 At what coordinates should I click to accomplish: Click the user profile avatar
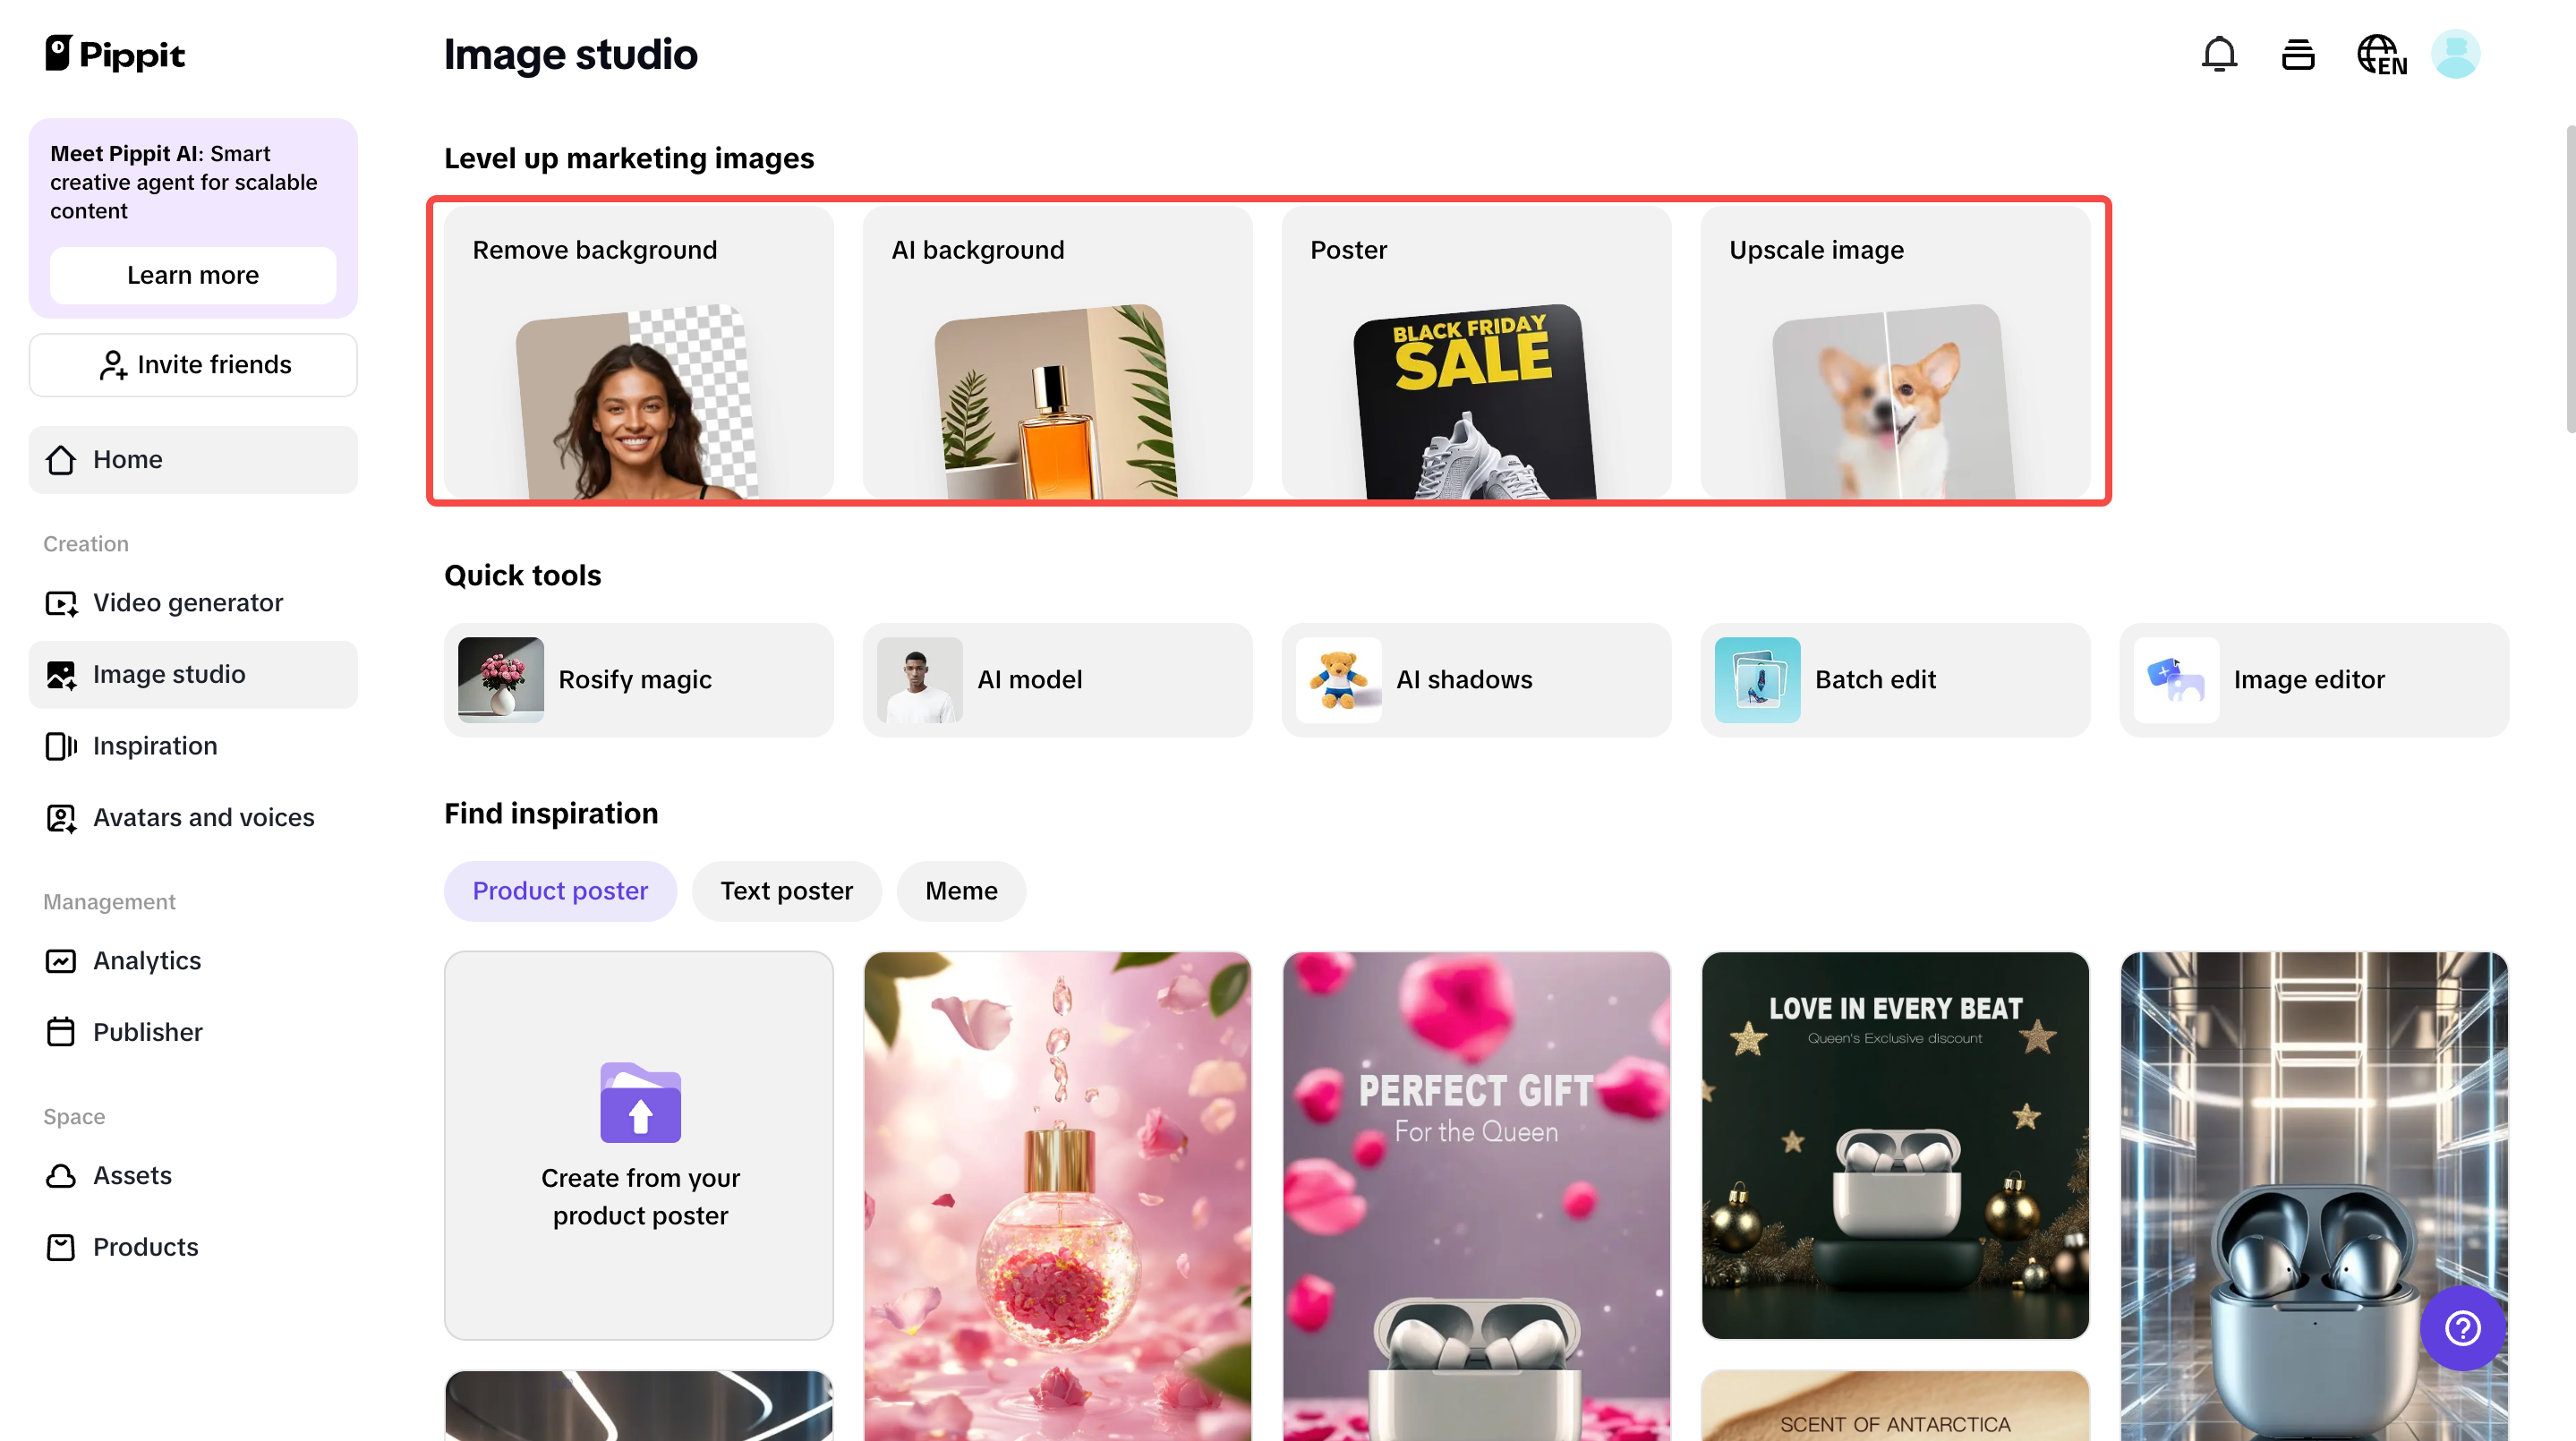point(2455,54)
